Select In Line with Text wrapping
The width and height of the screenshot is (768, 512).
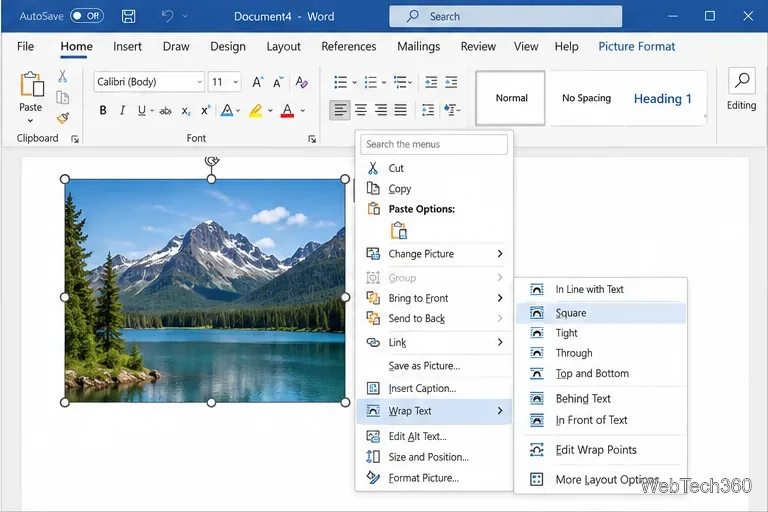601,290
